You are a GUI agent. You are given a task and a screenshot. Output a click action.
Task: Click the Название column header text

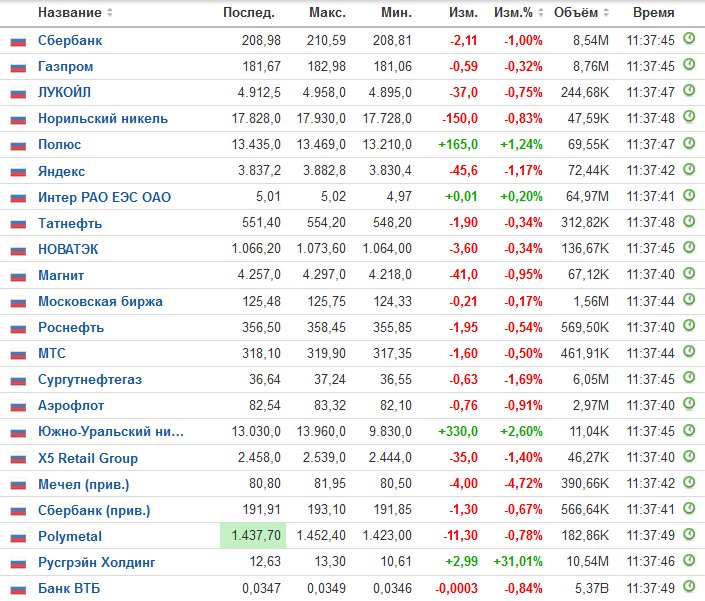70,13
